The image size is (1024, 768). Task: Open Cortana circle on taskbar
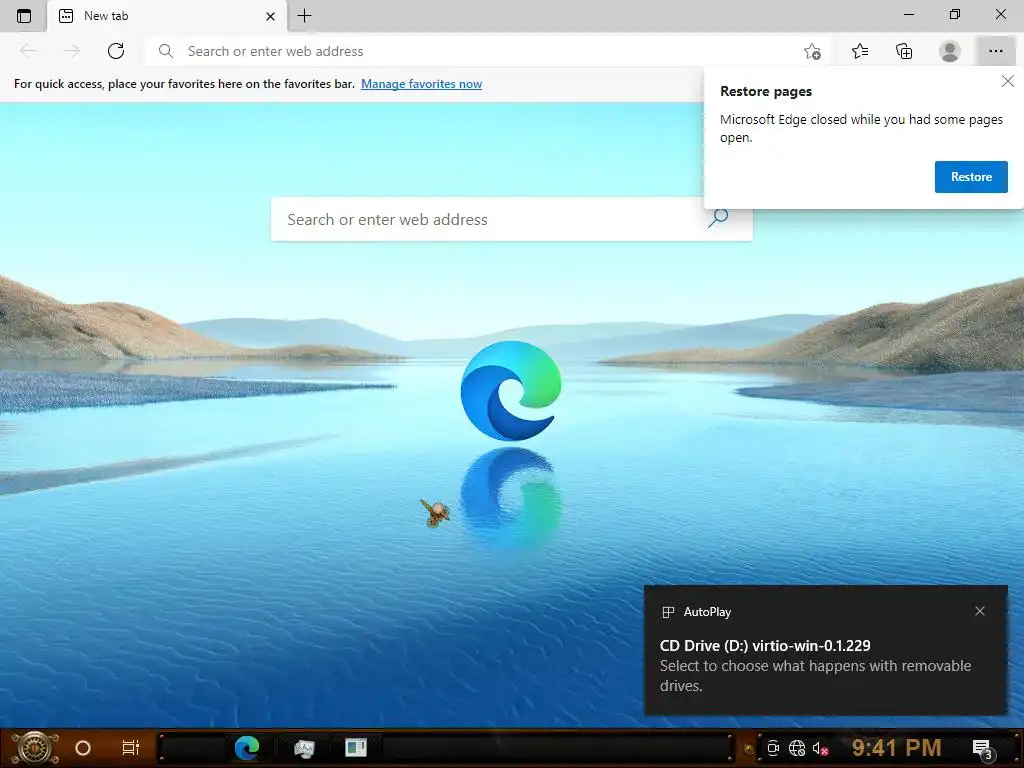click(83, 748)
